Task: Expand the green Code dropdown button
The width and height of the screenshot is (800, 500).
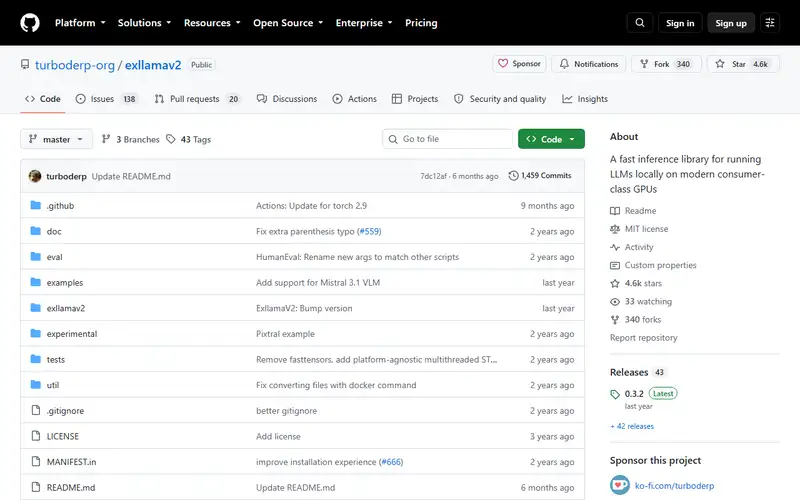Action: (551, 139)
